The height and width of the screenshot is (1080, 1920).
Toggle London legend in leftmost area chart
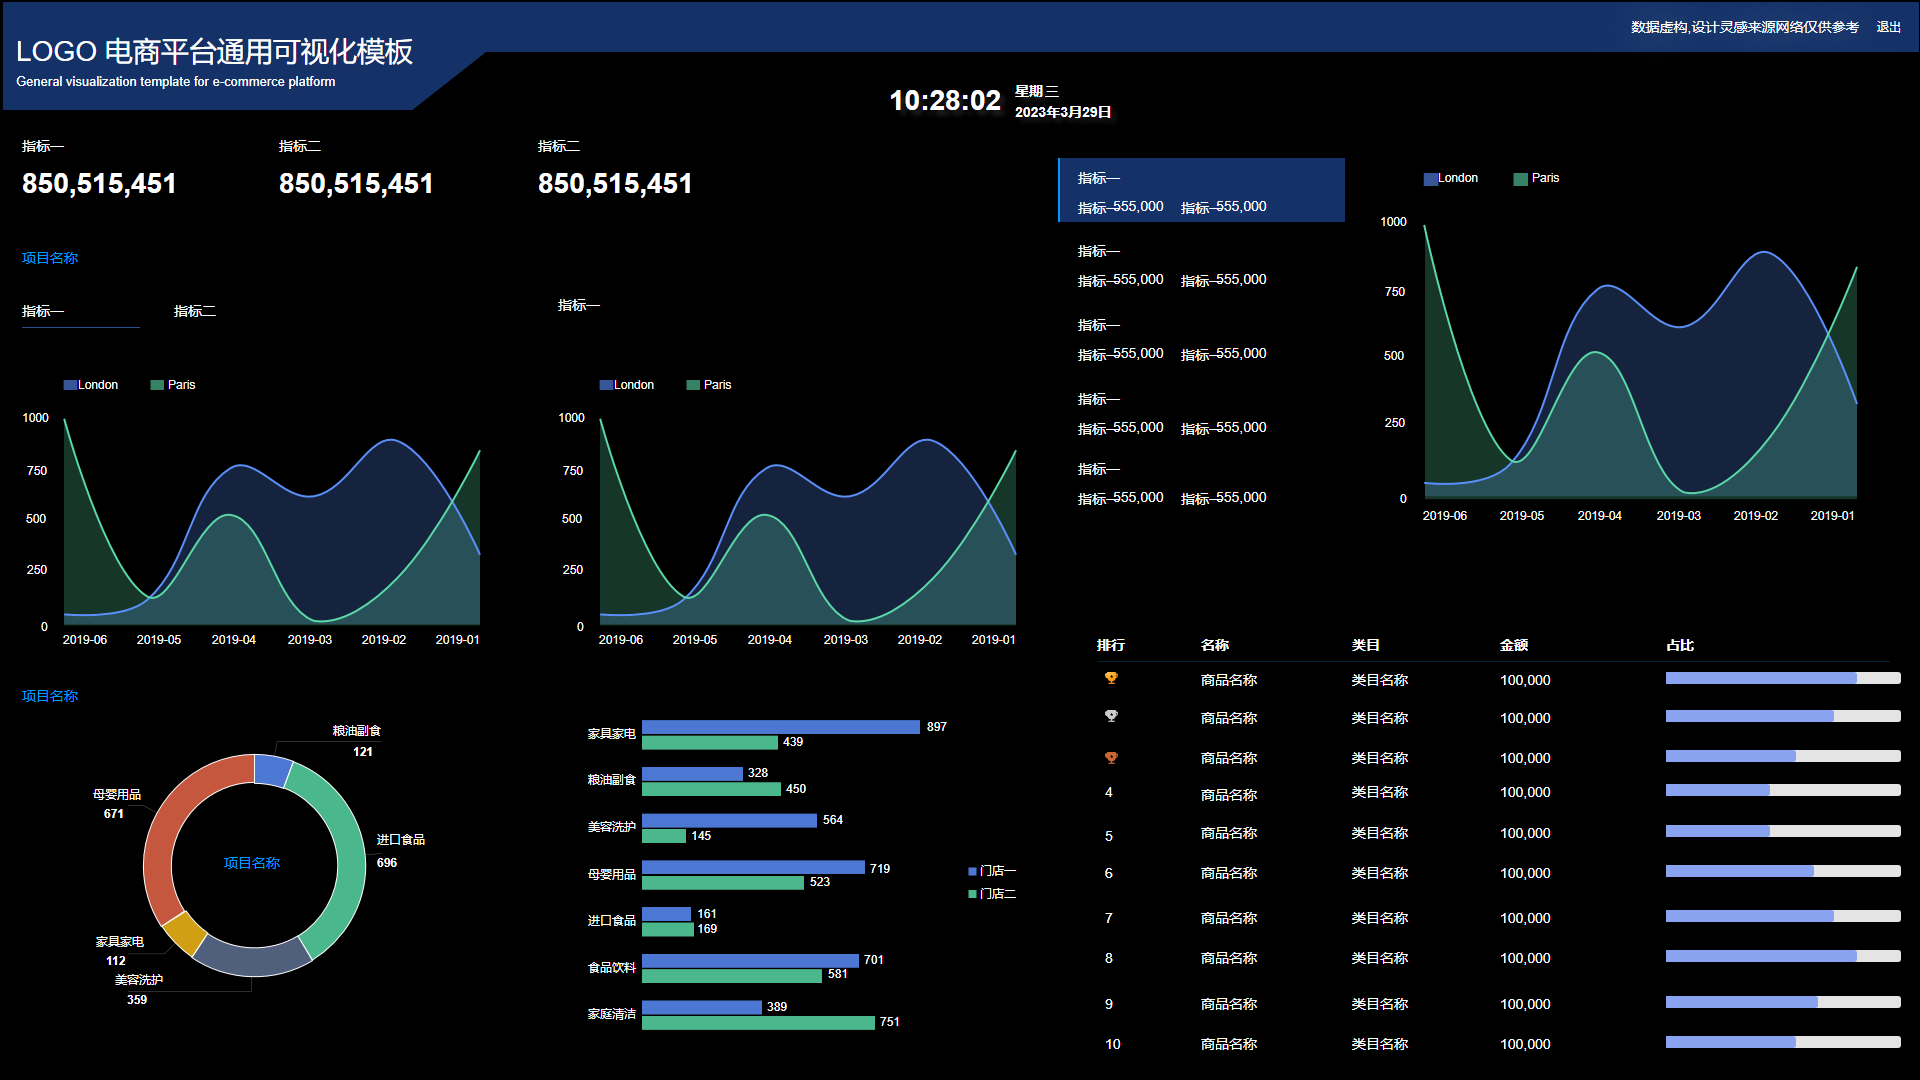[91, 385]
